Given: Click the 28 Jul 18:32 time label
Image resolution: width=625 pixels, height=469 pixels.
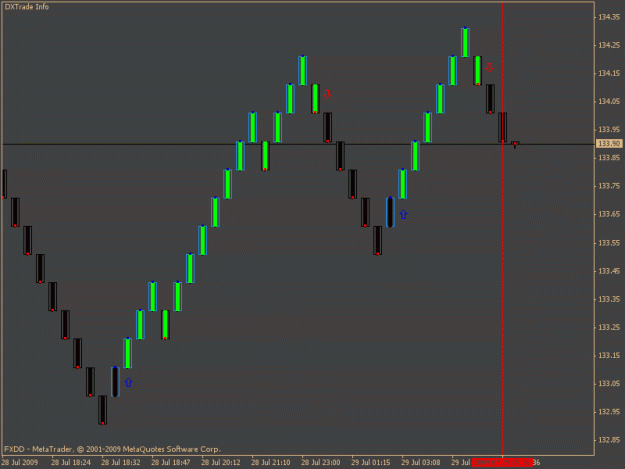Looking at the screenshot, I should coord(121,463).
